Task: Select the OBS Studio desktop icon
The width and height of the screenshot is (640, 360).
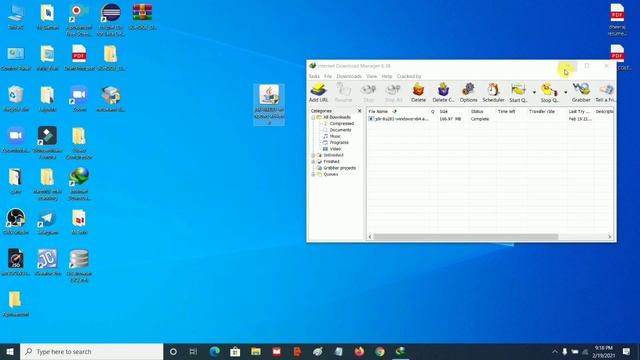Action: point(16,222)
